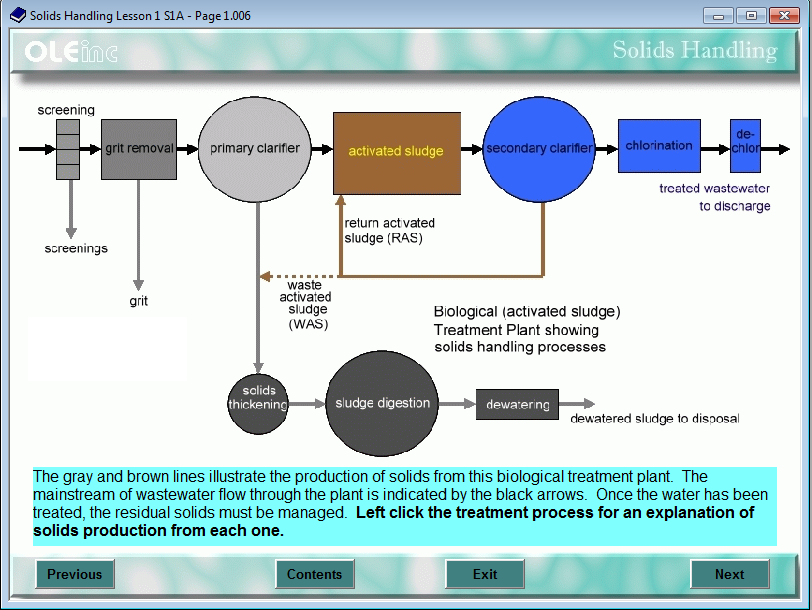Click the return activated sludge (RAS) label
Viewport: 812px width, 610px height.
[389, 229]
